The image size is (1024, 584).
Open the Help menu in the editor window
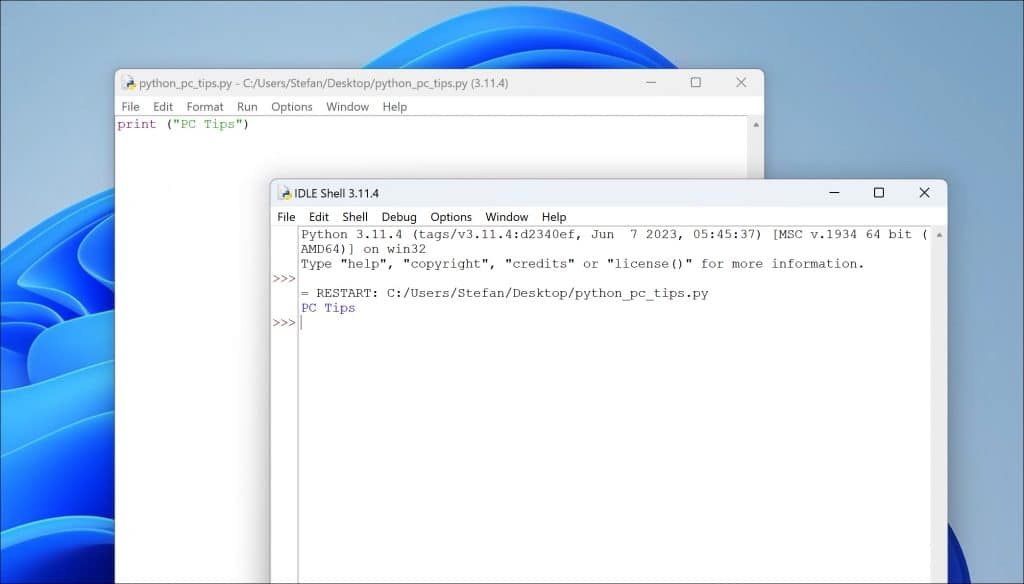click(x=394, y=106)
